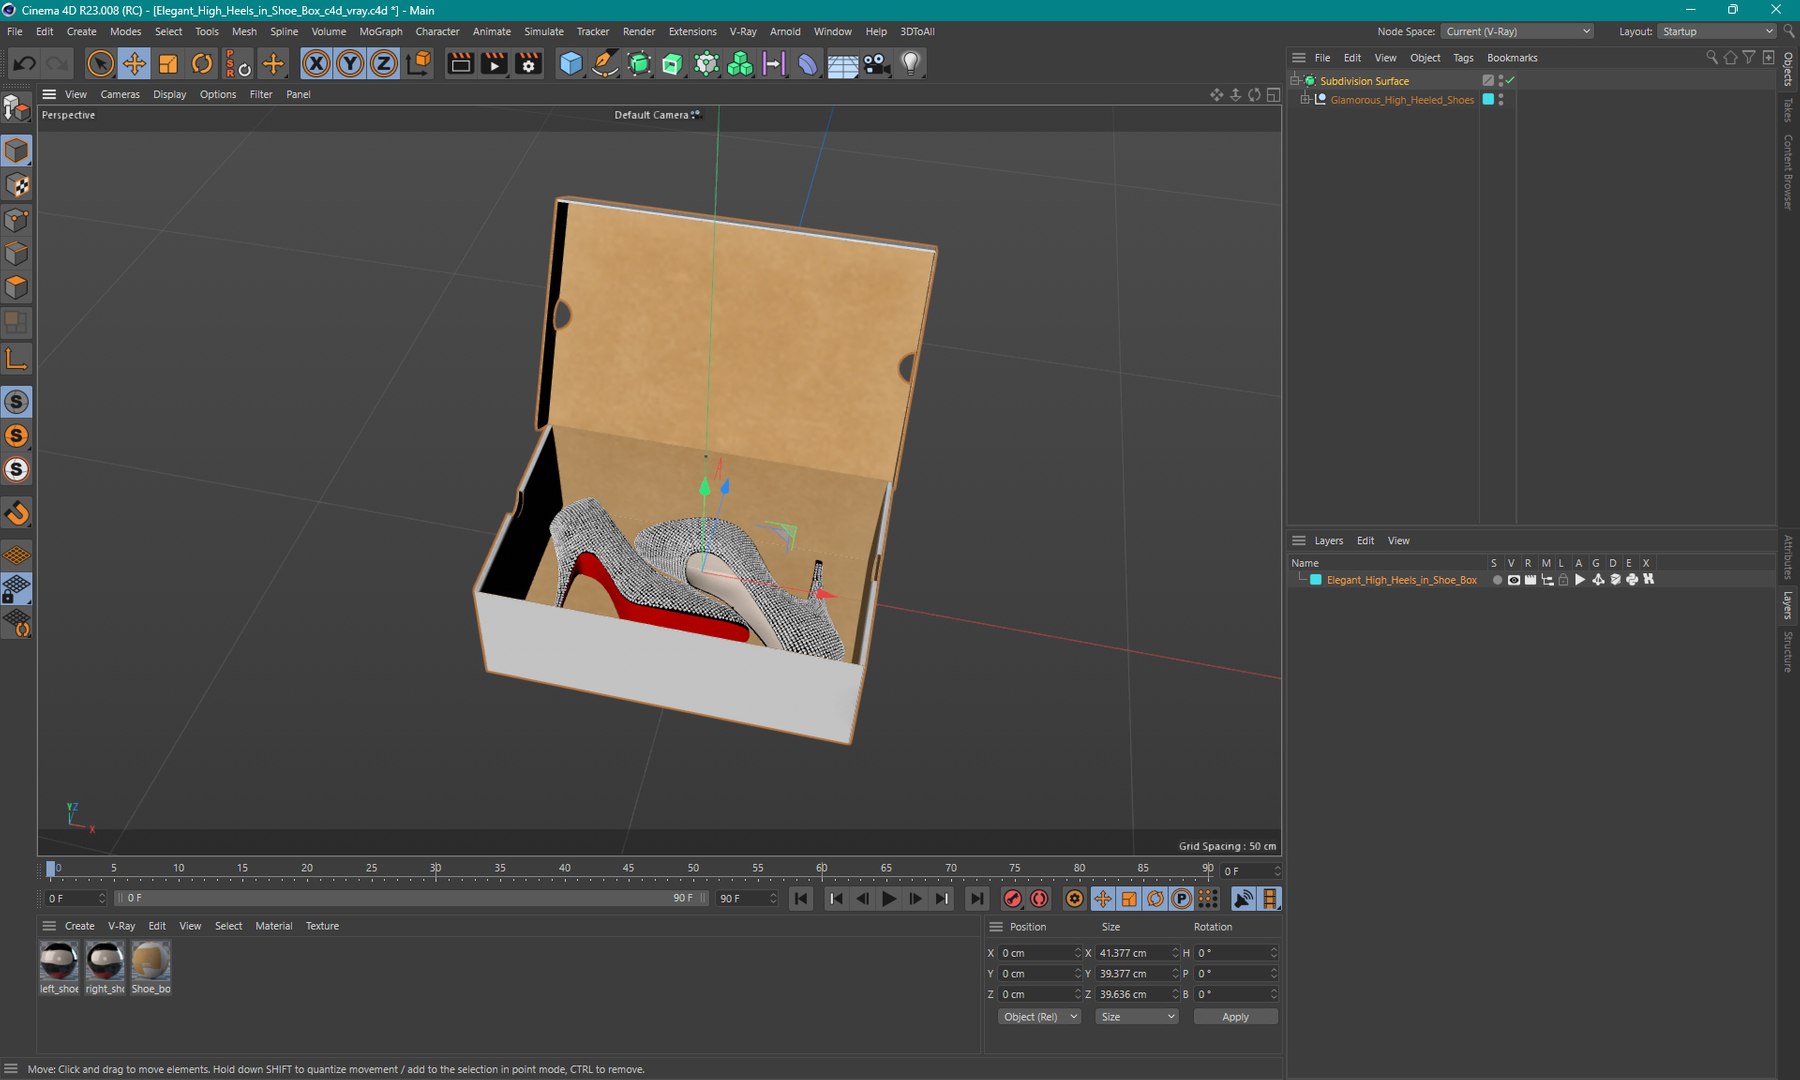Open the MoGraph menu
The width and height of the screenshot is (1800, 1080).
381,32
